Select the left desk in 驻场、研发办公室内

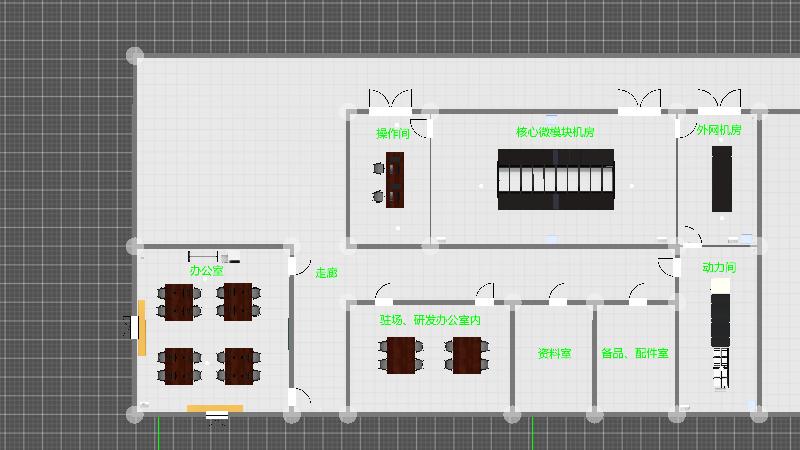tap(401, 355)
